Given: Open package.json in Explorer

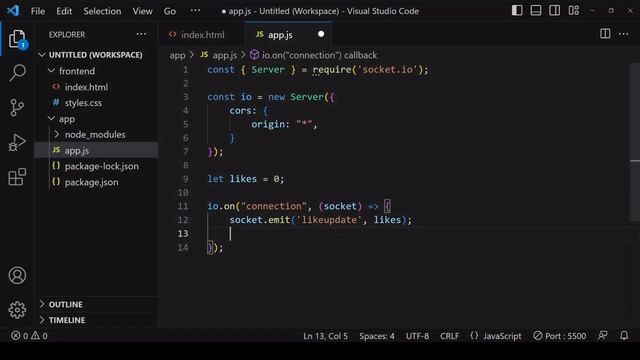Looking at the screenshot, I should tap(91, 182).
